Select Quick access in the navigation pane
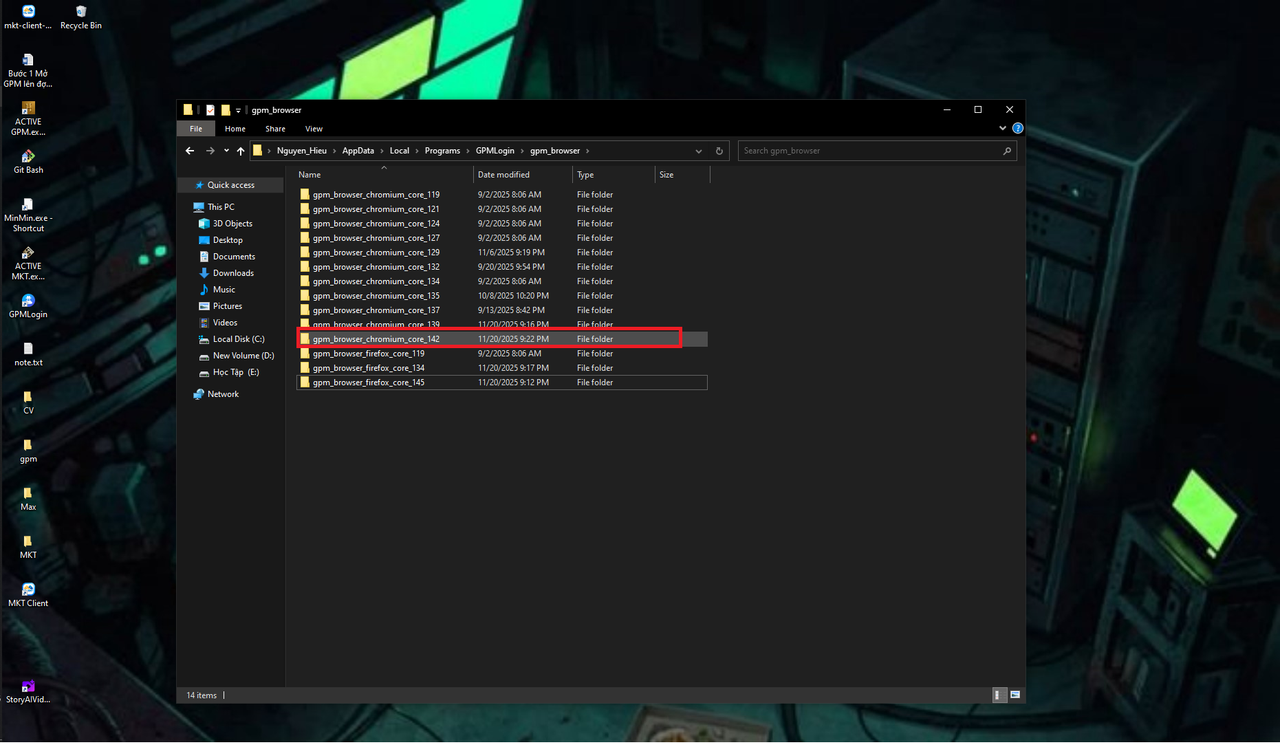The height and width of the screenshot is (743, 1280). [231, 185]
